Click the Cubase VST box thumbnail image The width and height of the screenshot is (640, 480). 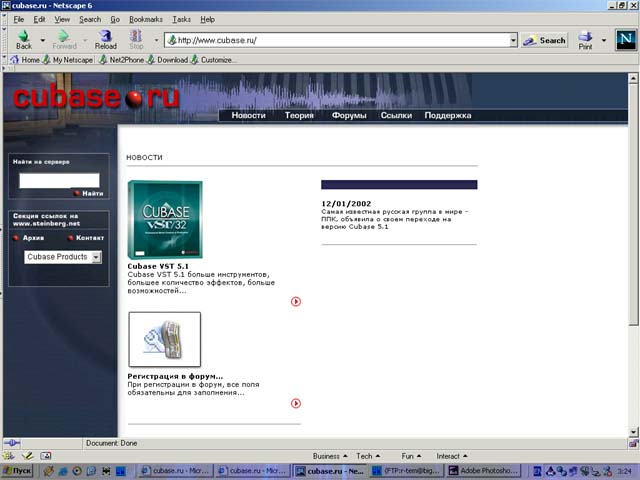click(x=165, y=220)
